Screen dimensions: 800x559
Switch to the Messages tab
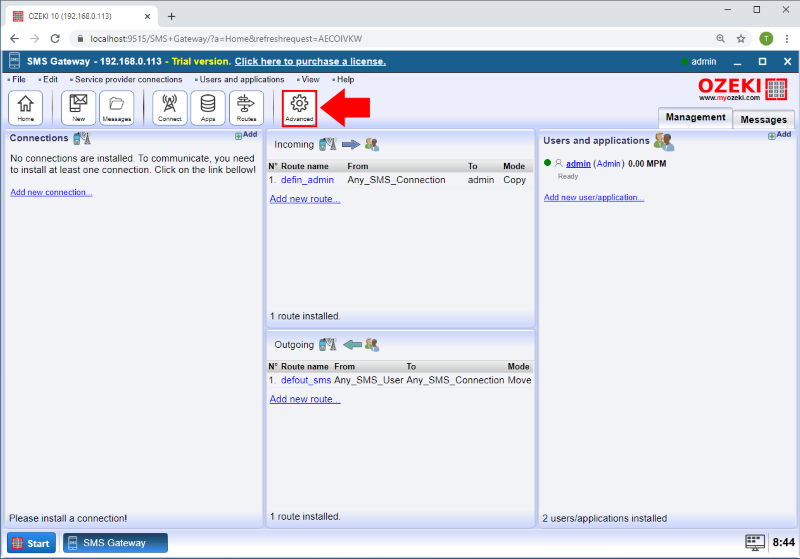click(763, 119)
